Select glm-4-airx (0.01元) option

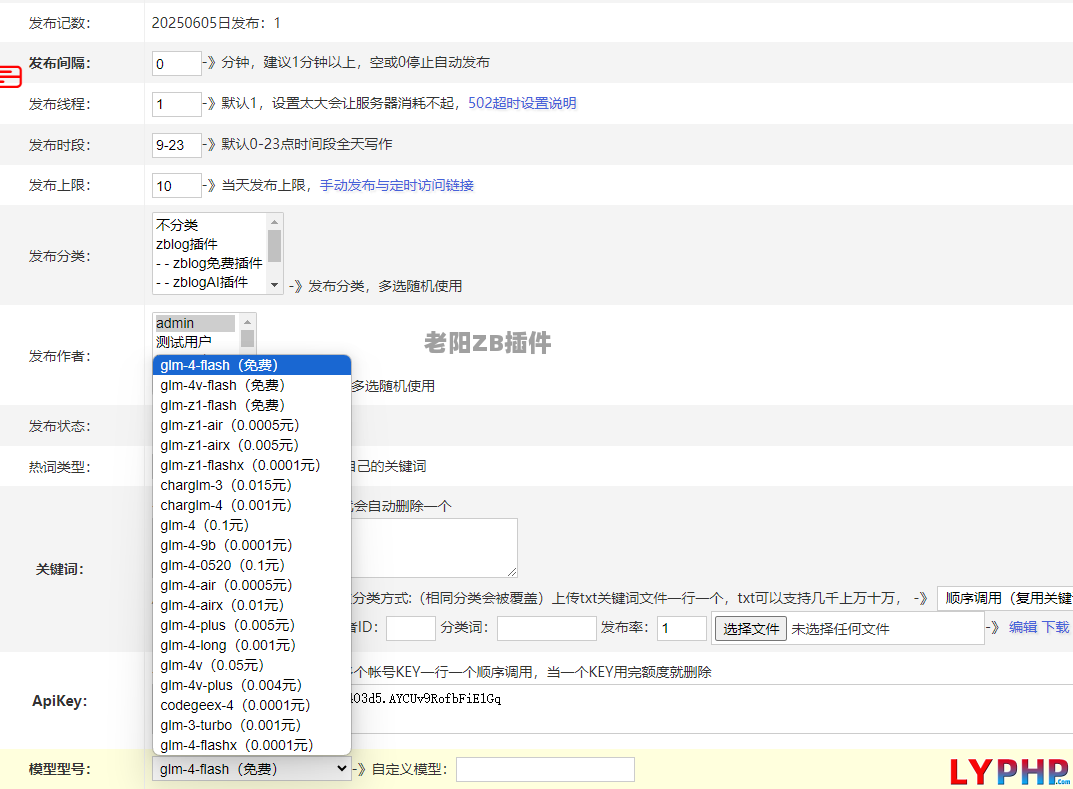252,605
